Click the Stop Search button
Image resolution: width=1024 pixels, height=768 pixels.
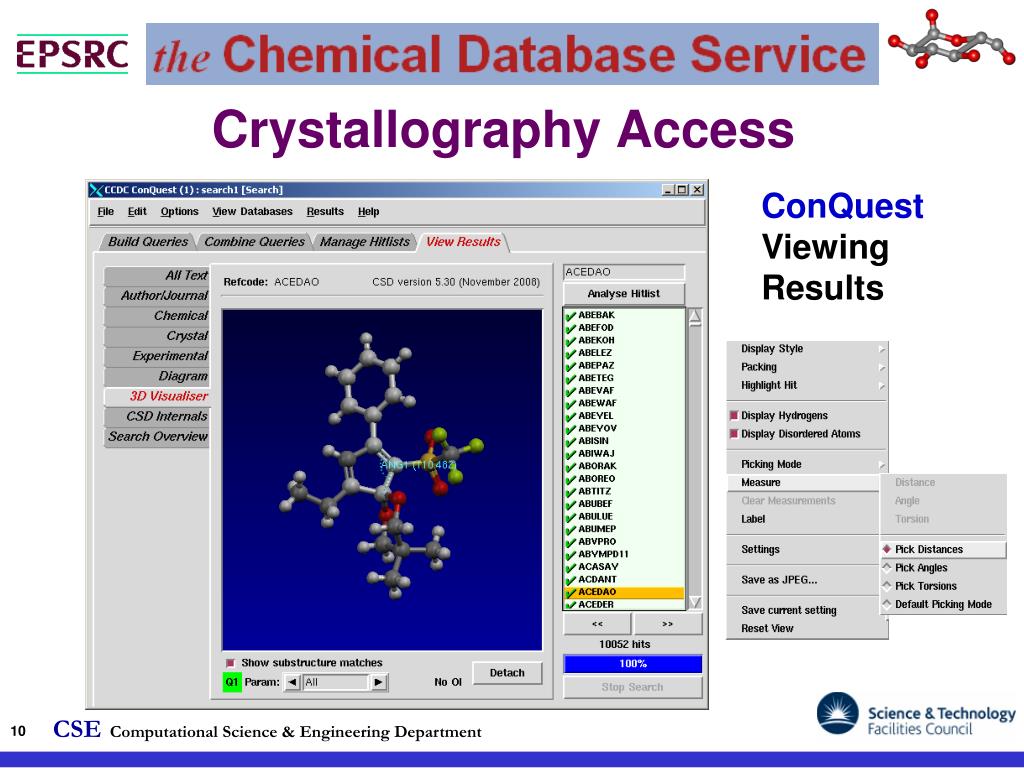pos(632,688)
